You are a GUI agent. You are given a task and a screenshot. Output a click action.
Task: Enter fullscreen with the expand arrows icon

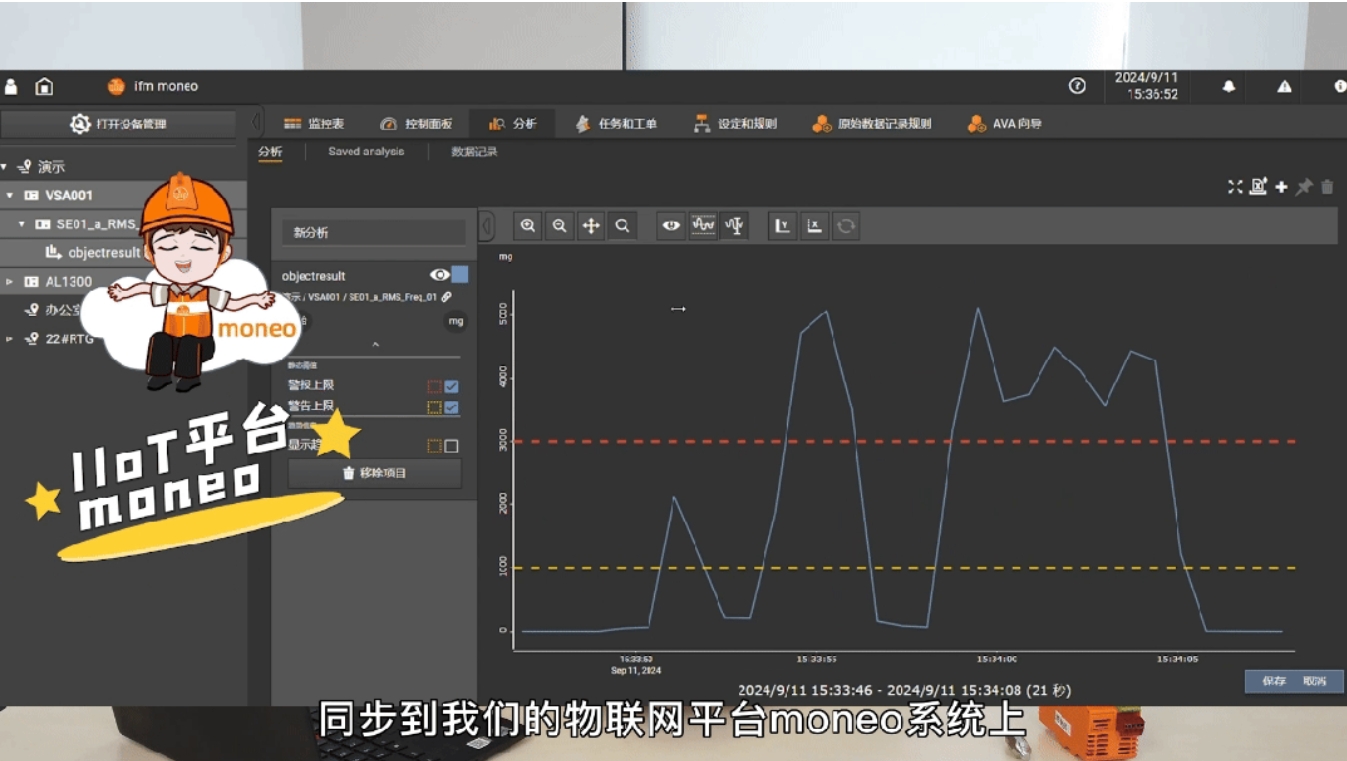coord(1235,187)
